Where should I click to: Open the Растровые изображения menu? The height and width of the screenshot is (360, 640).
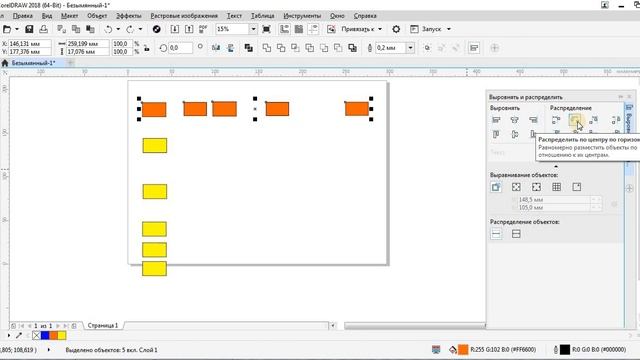tap(184, 16)
